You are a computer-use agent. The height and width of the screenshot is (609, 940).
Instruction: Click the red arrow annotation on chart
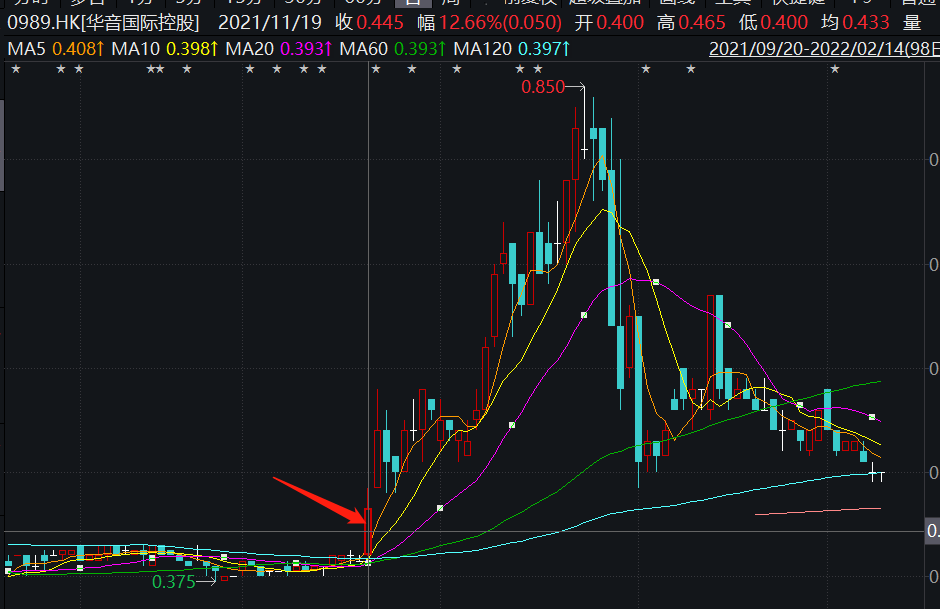tap(319, 500)
